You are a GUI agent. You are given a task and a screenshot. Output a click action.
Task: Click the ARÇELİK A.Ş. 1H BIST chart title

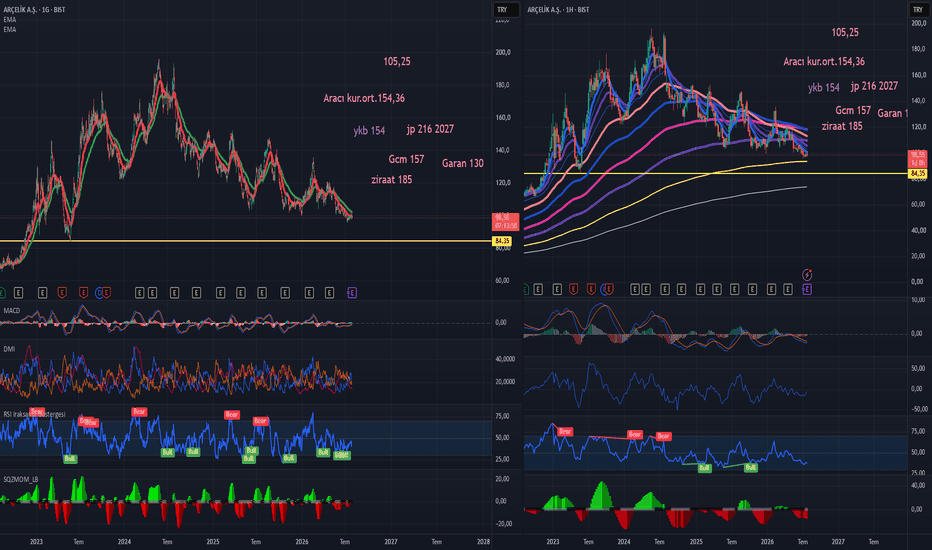(558, 10)
